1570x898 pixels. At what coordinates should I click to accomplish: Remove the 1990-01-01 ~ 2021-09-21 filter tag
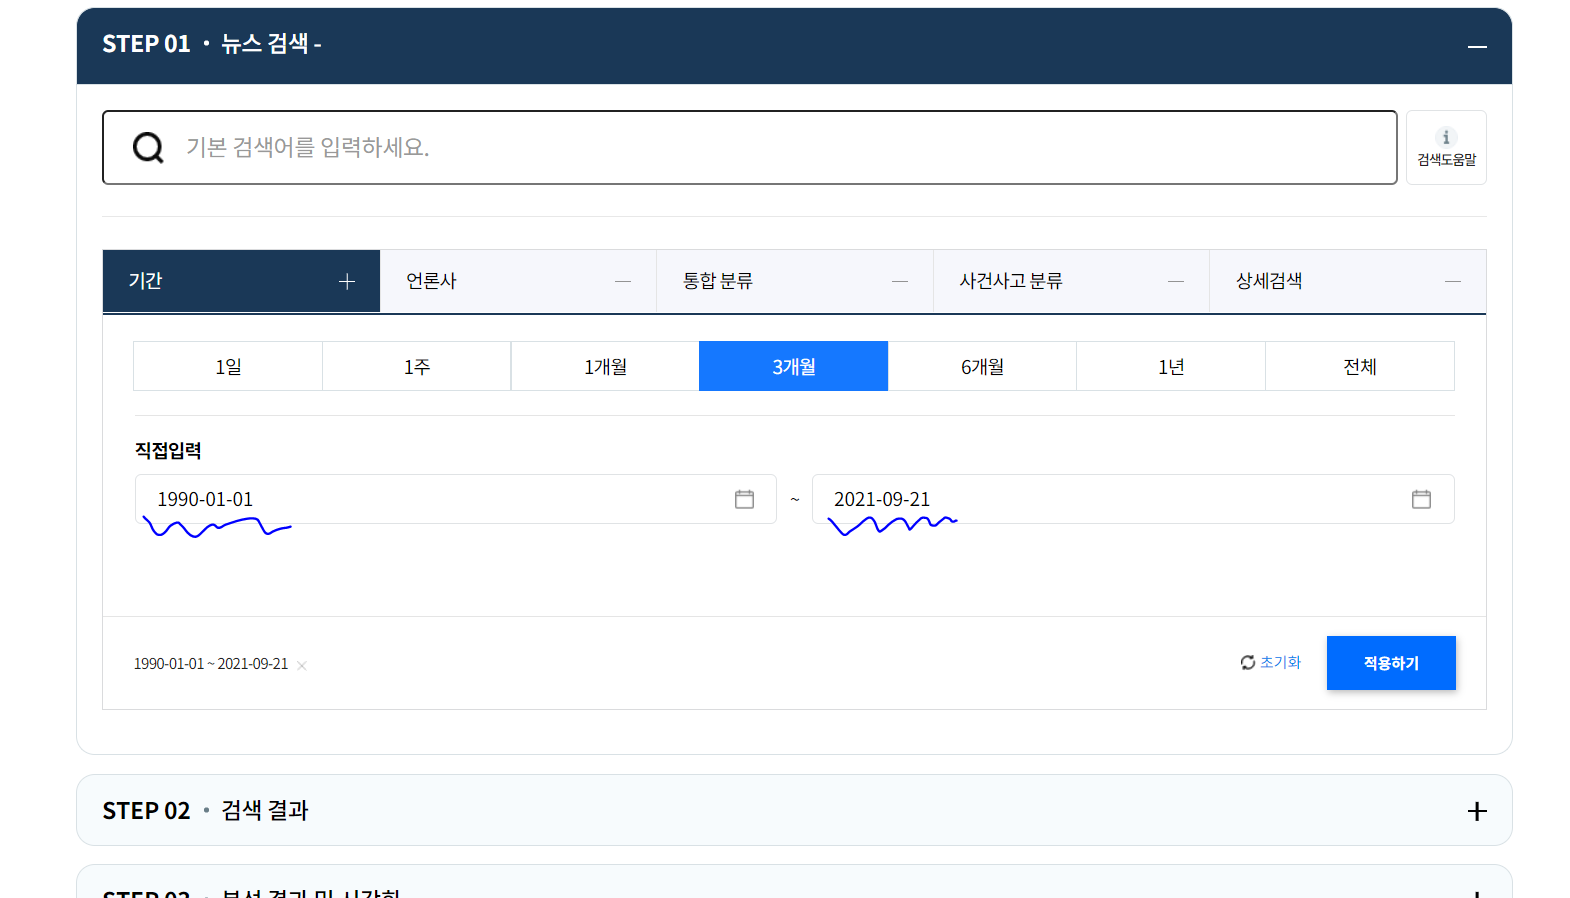302,665
